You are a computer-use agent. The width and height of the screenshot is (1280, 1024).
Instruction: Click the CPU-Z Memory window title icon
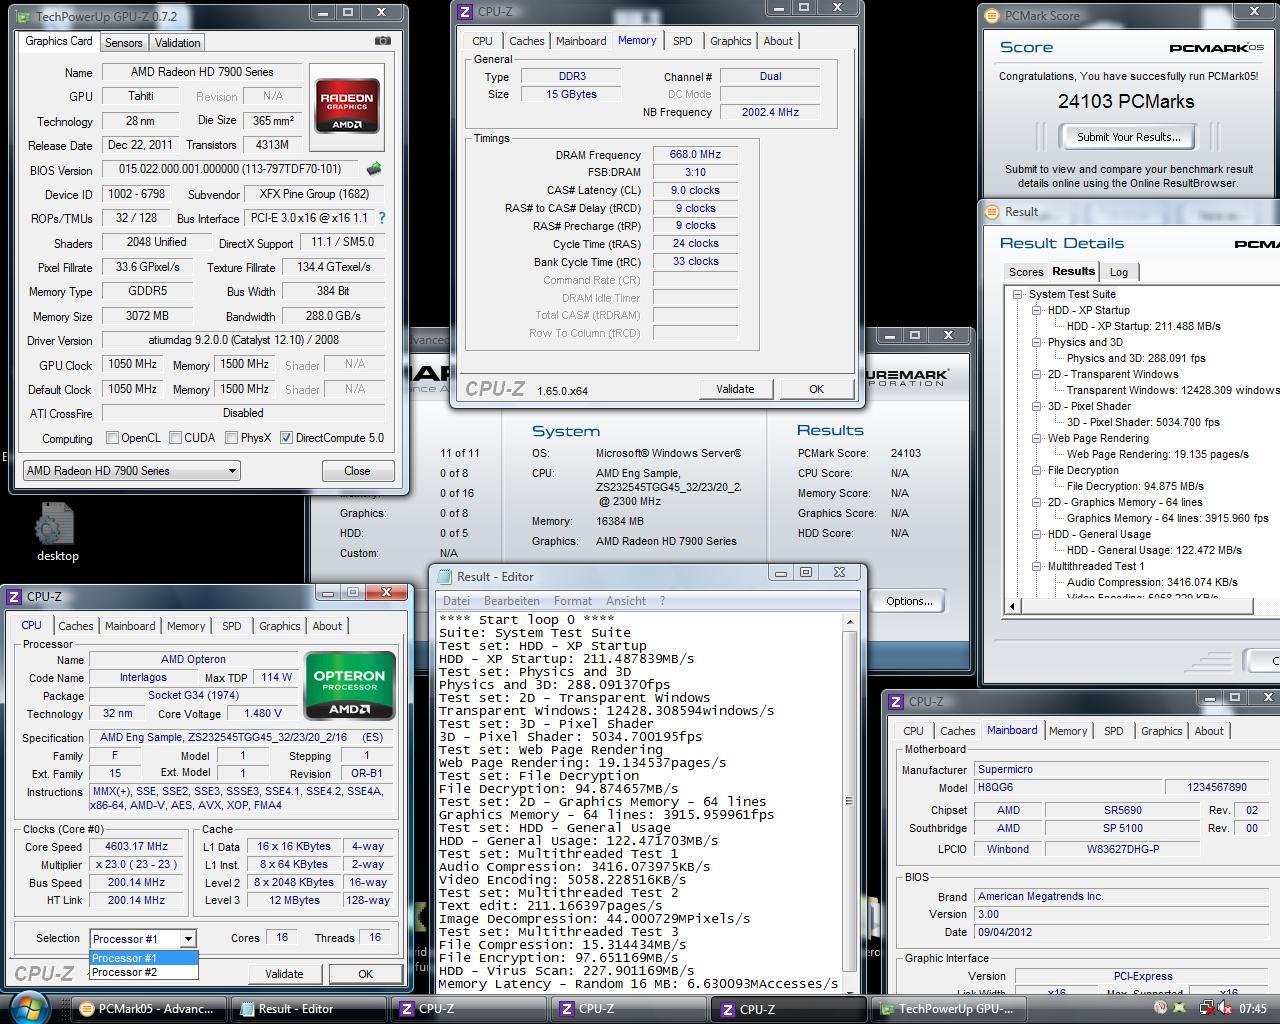[464, 12]
